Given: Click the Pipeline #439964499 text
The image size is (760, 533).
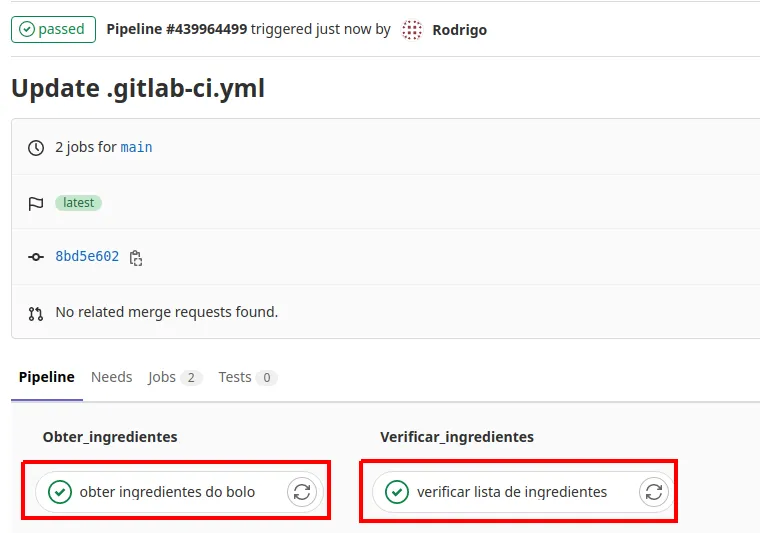Looking at the screenshot, I should point(177,29).
